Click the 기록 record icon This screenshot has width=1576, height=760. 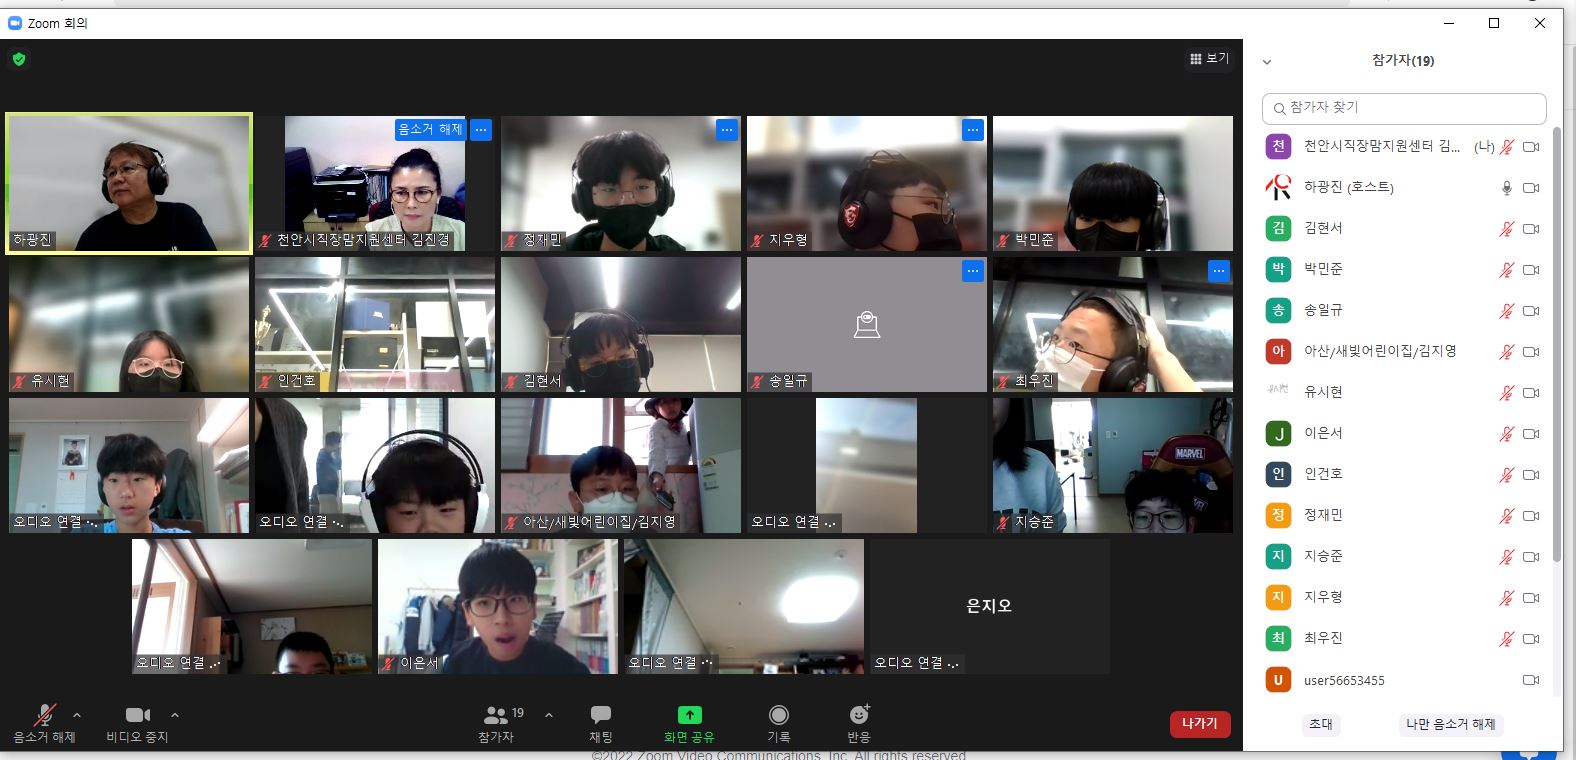tap(778, 715)
